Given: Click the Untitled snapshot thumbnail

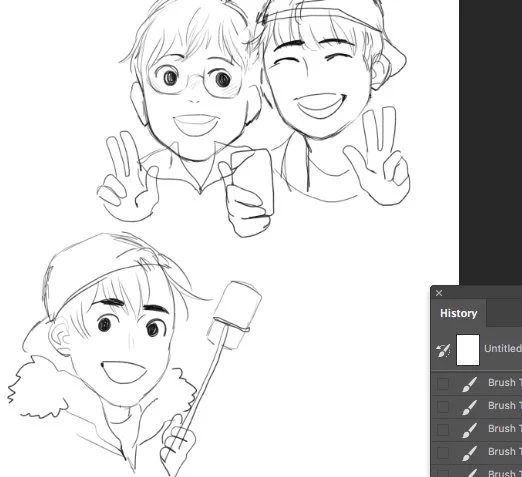Looking at the screenshot, I should (468, 350).
